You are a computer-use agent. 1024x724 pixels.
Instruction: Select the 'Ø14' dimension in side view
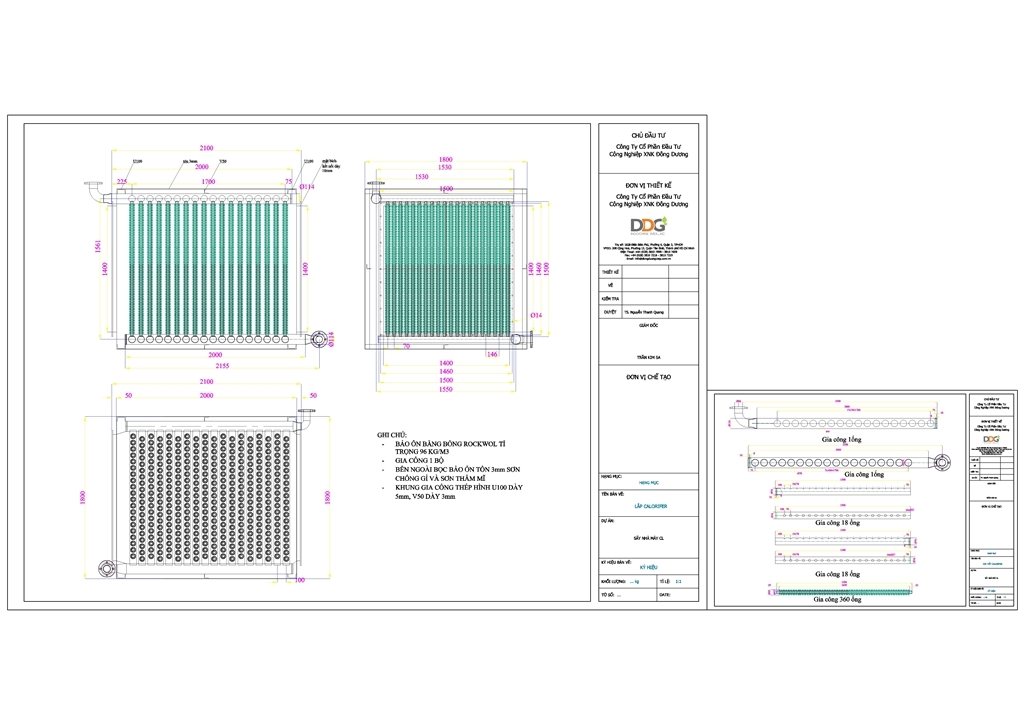coord(536,315)
